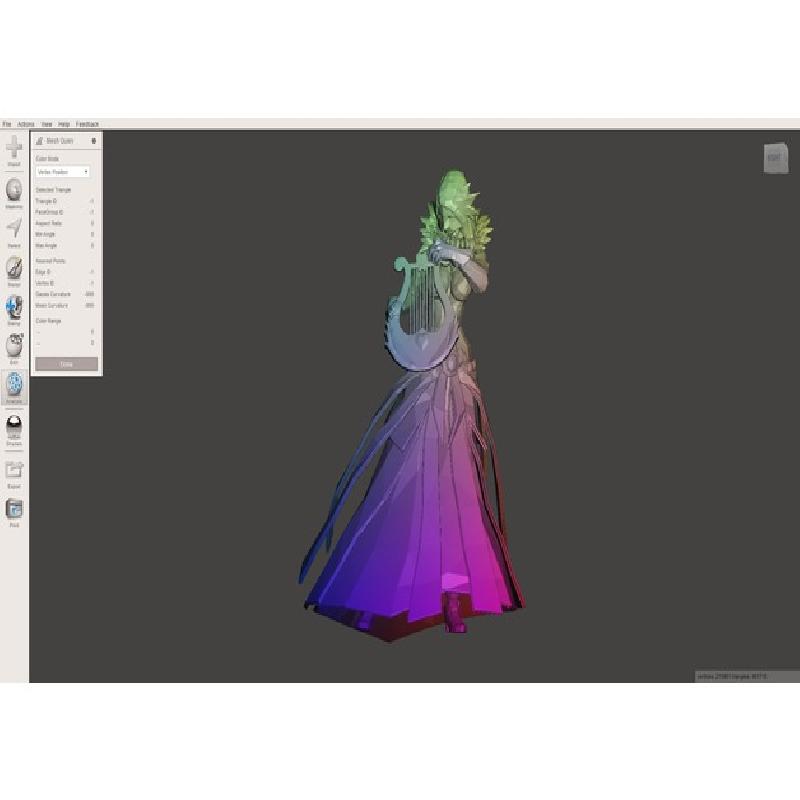
Task: Open the Sculpt tool
Action: pyautogui.click(x=14, y=269)
